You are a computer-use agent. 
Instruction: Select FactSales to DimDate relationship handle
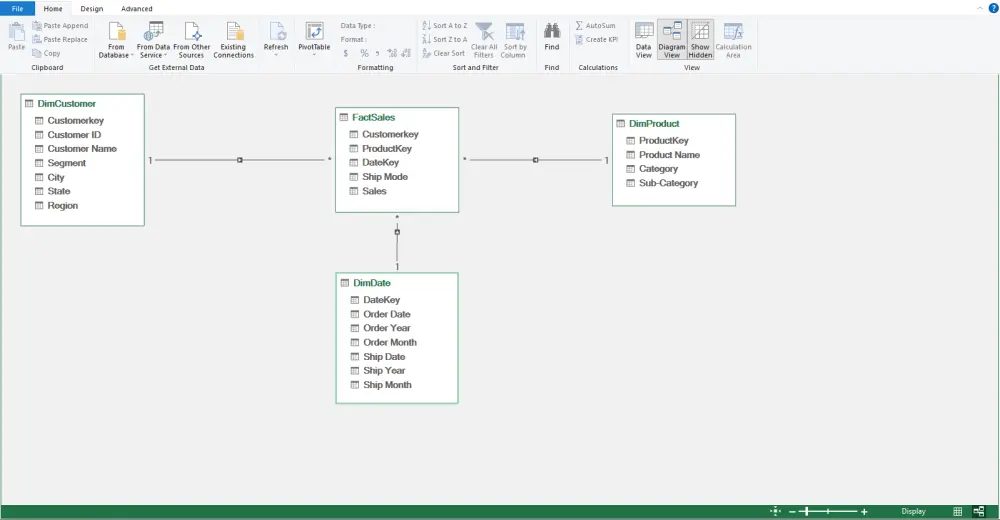(x=397, y=232)
